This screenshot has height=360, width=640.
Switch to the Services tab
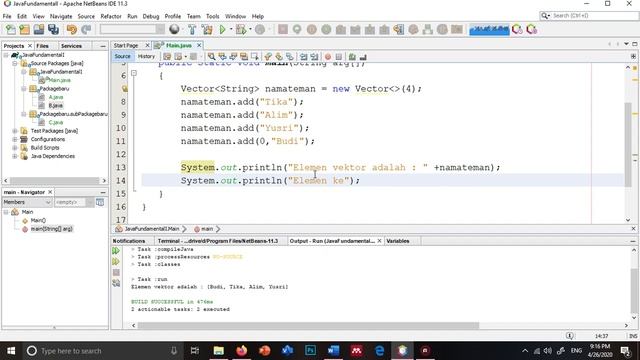(71, 46)
